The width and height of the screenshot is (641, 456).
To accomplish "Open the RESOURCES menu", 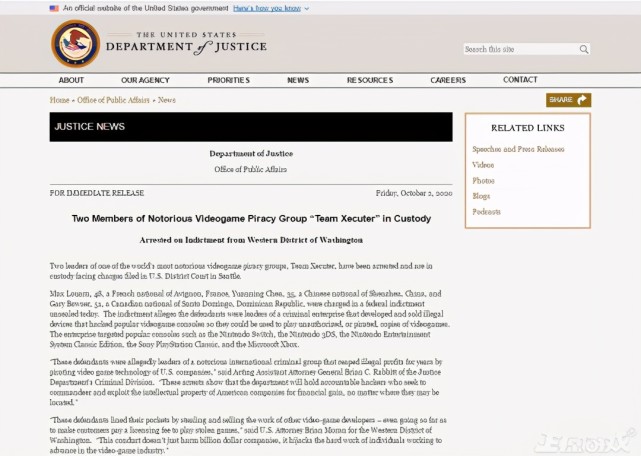I will (x=370, y=80).
